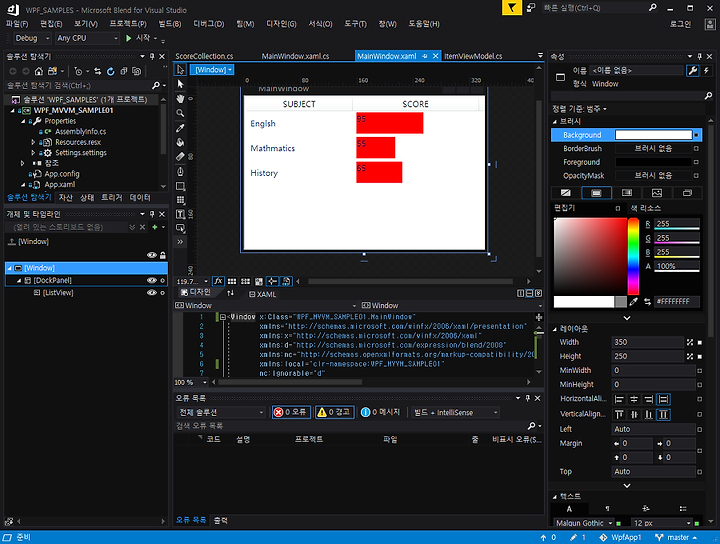Switch to ScoreCollection.cs tab
The height and width of the screenshot is (544, 720).
(204, 56)
